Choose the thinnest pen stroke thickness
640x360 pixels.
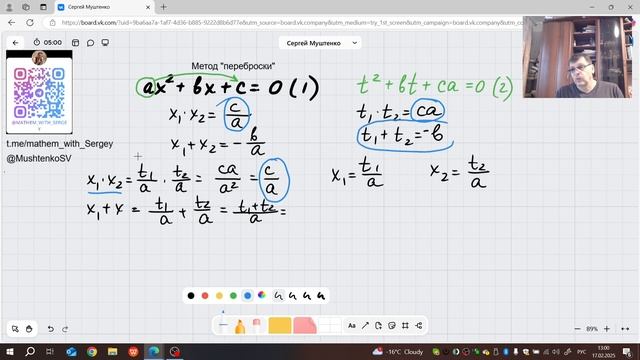pyautogui.click(x=278, y=296)
